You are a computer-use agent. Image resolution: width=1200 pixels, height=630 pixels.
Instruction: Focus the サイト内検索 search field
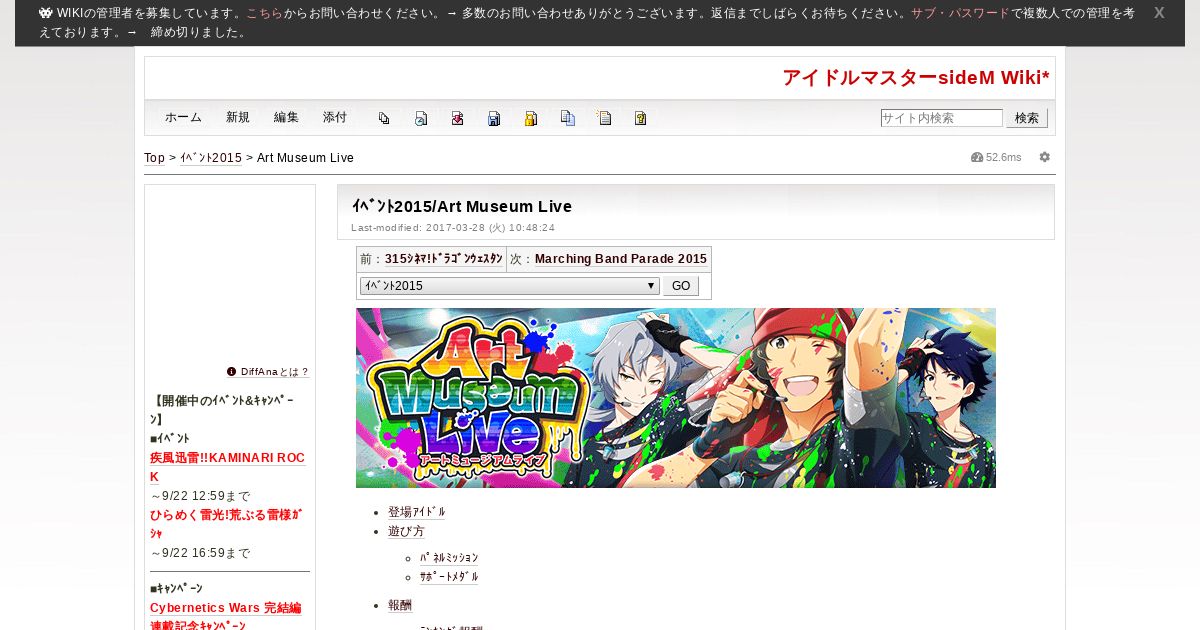coord(942,118)
